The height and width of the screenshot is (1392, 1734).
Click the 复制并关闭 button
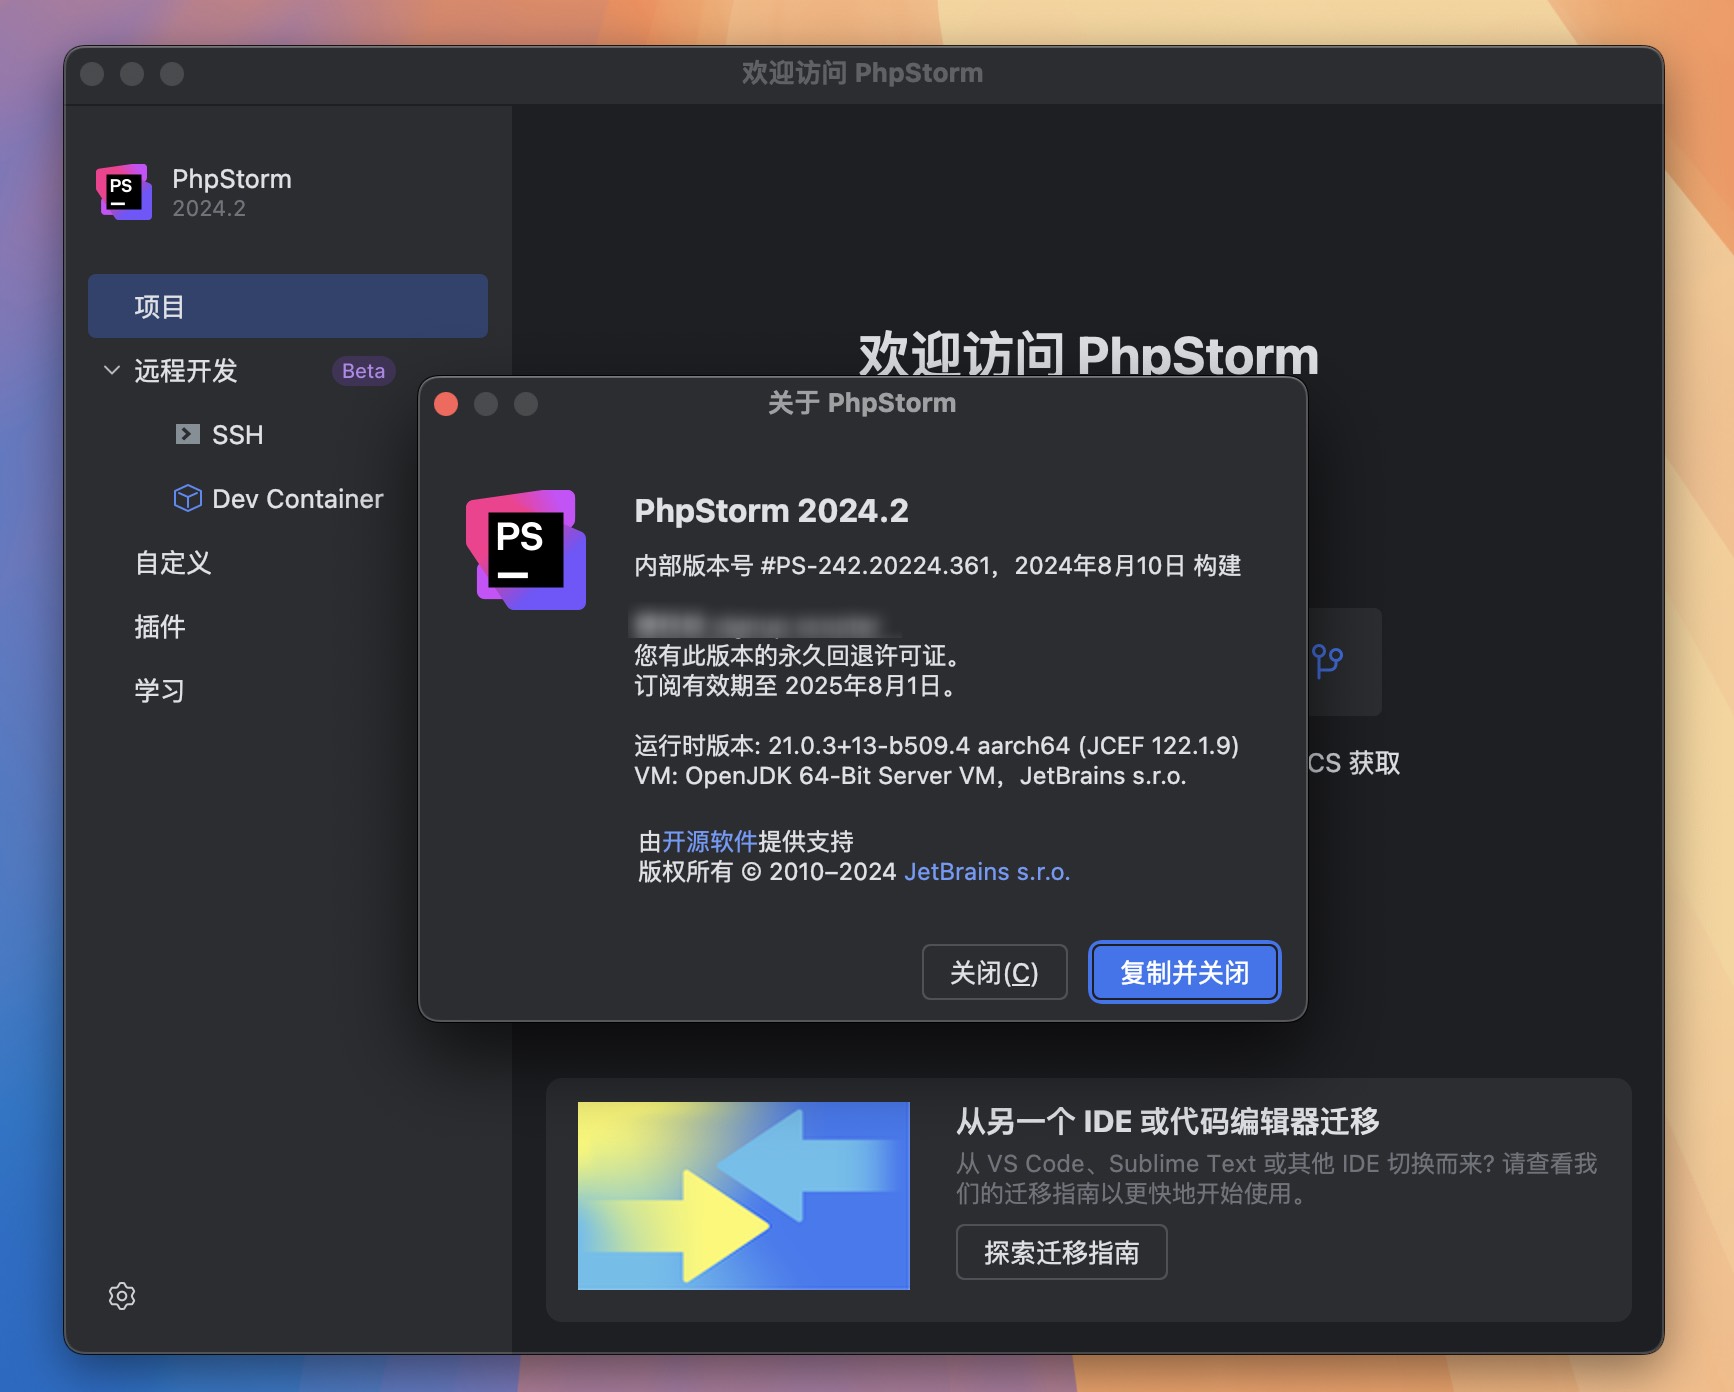tap(1184, 972)
